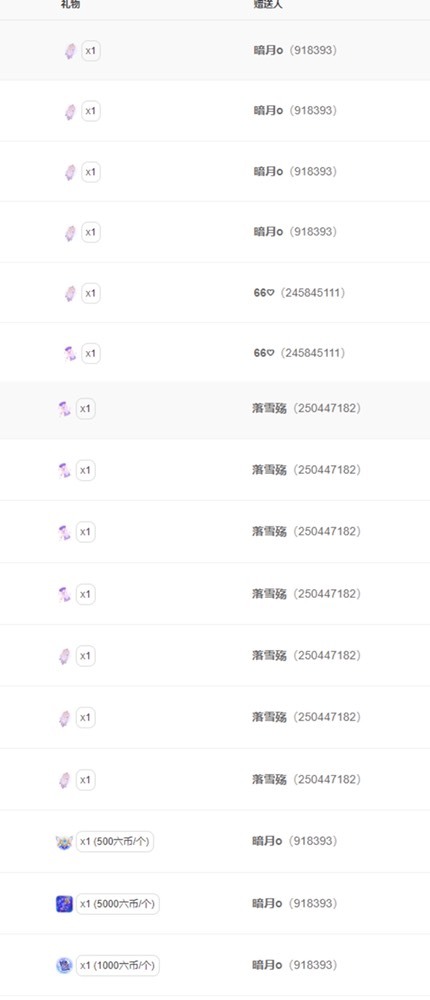This screenshot has width=430, height=1000.
Task: Click the scroll gift icon in the second 66♡ row
Action: click(x=70, y=353)
